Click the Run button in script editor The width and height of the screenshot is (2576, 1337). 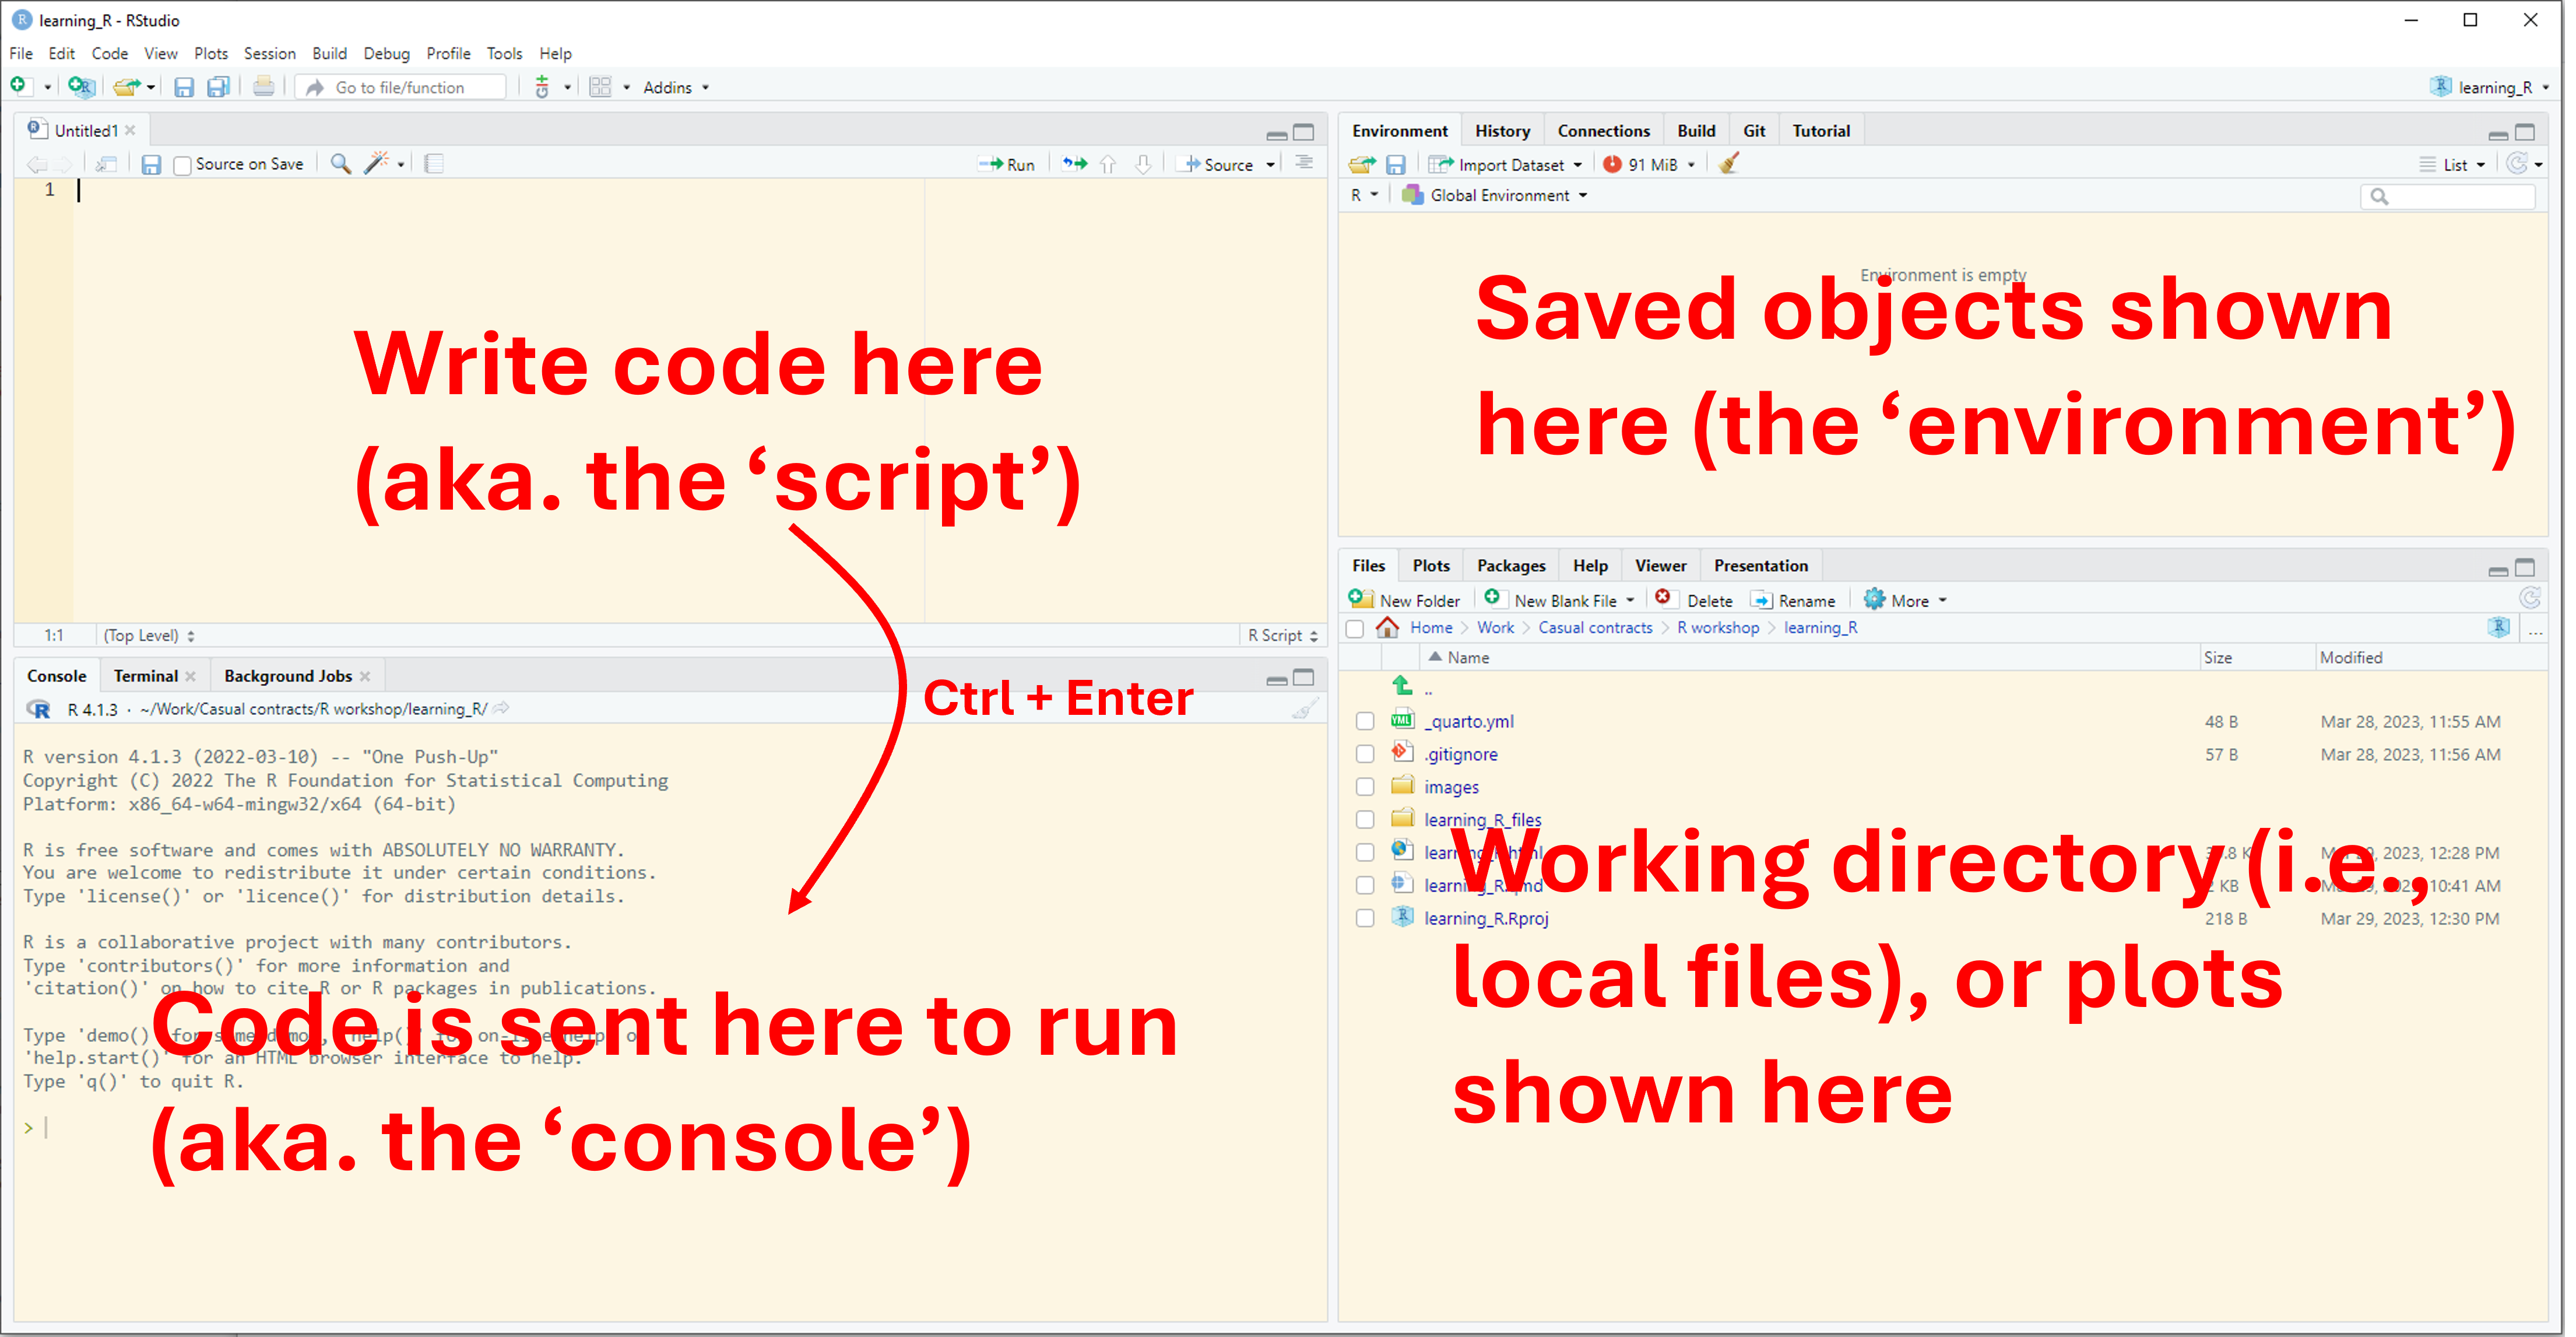(1007, 164)
